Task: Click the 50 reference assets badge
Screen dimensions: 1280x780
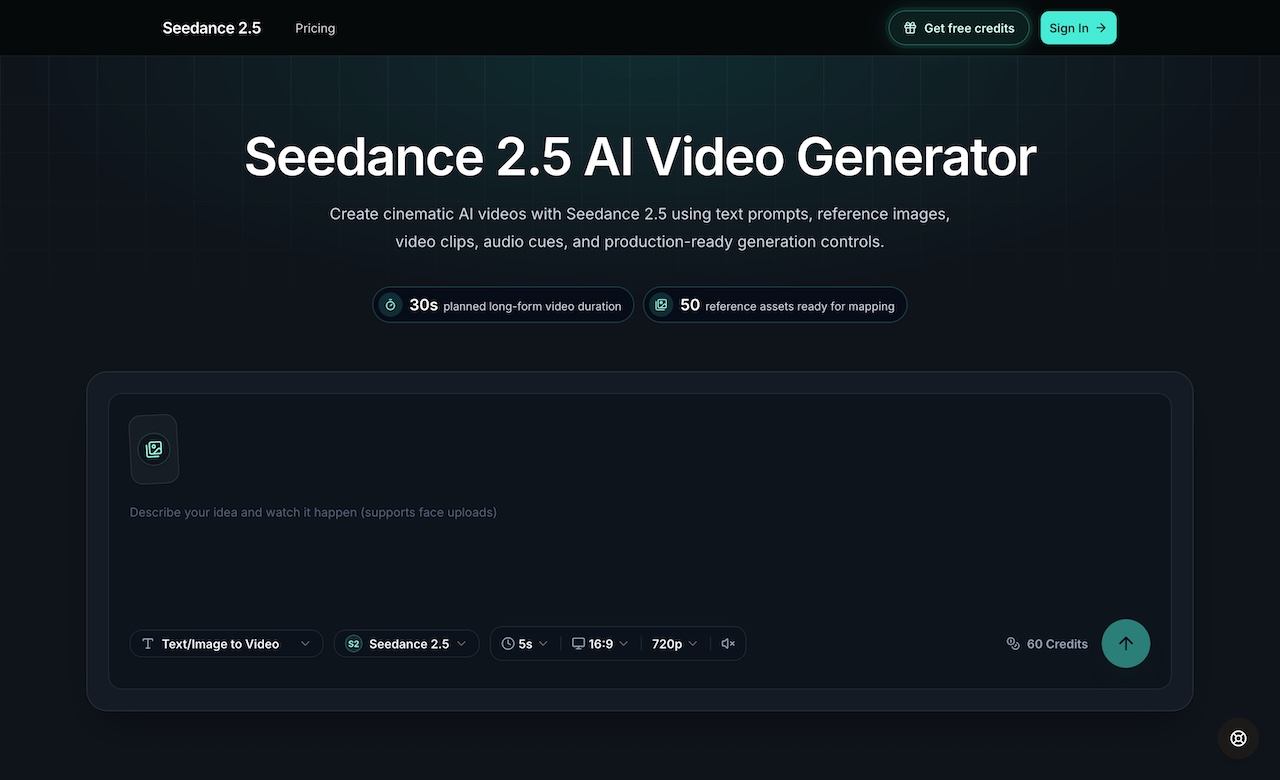Action: (775, 305)
